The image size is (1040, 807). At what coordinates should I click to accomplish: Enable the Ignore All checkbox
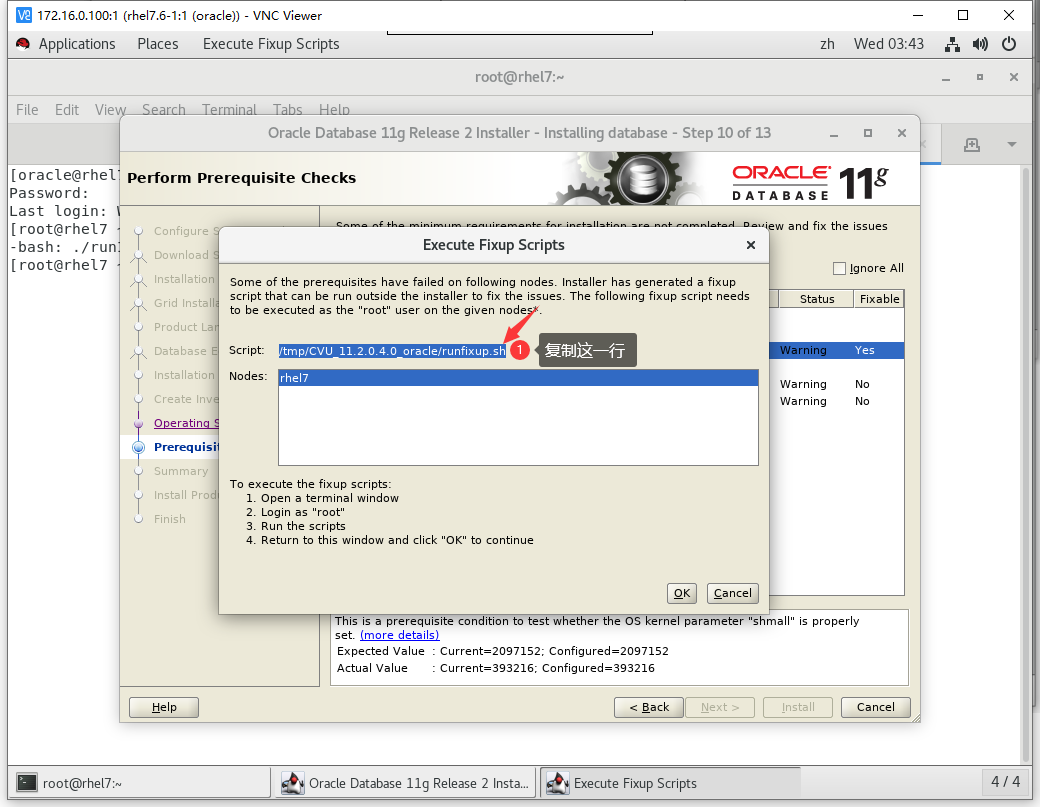click(839, 268)
